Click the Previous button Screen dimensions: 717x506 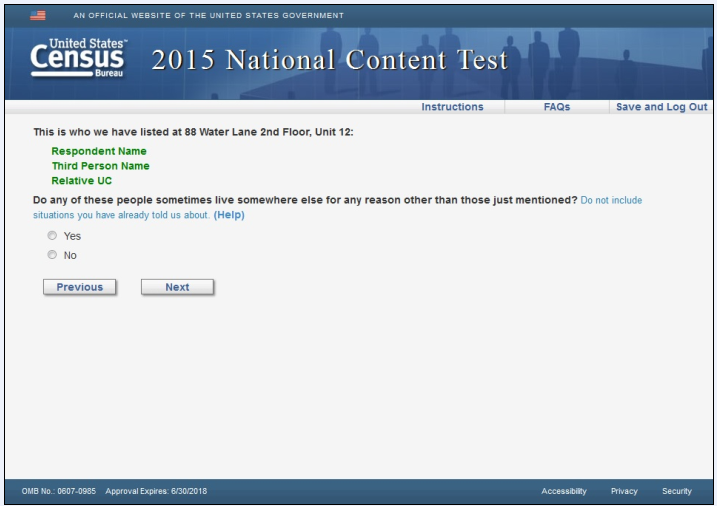tap(80, 287)
